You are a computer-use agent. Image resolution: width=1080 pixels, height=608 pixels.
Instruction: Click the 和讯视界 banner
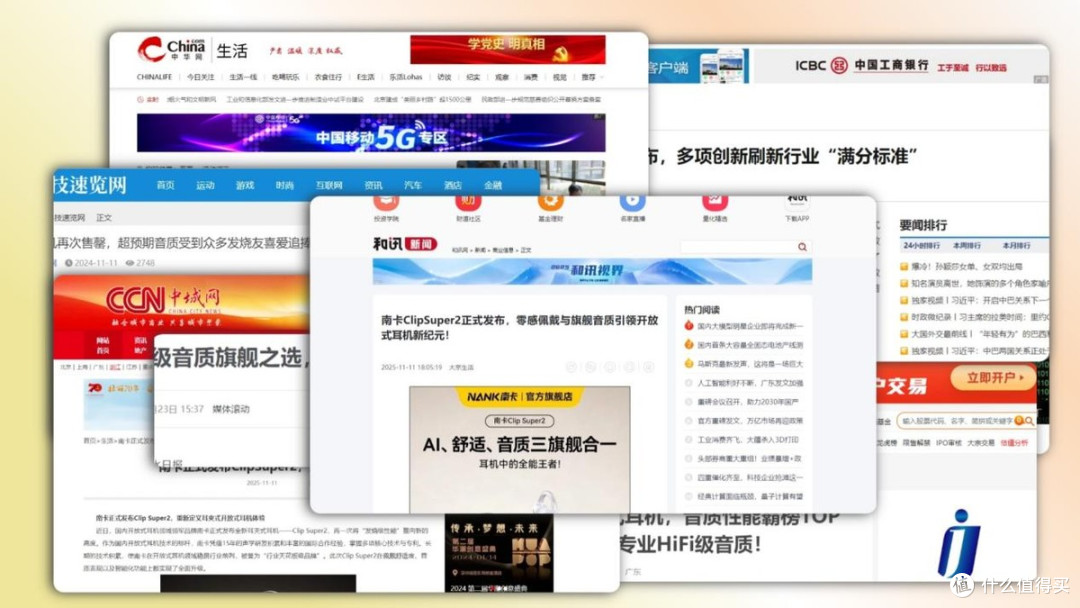(592, 271)
